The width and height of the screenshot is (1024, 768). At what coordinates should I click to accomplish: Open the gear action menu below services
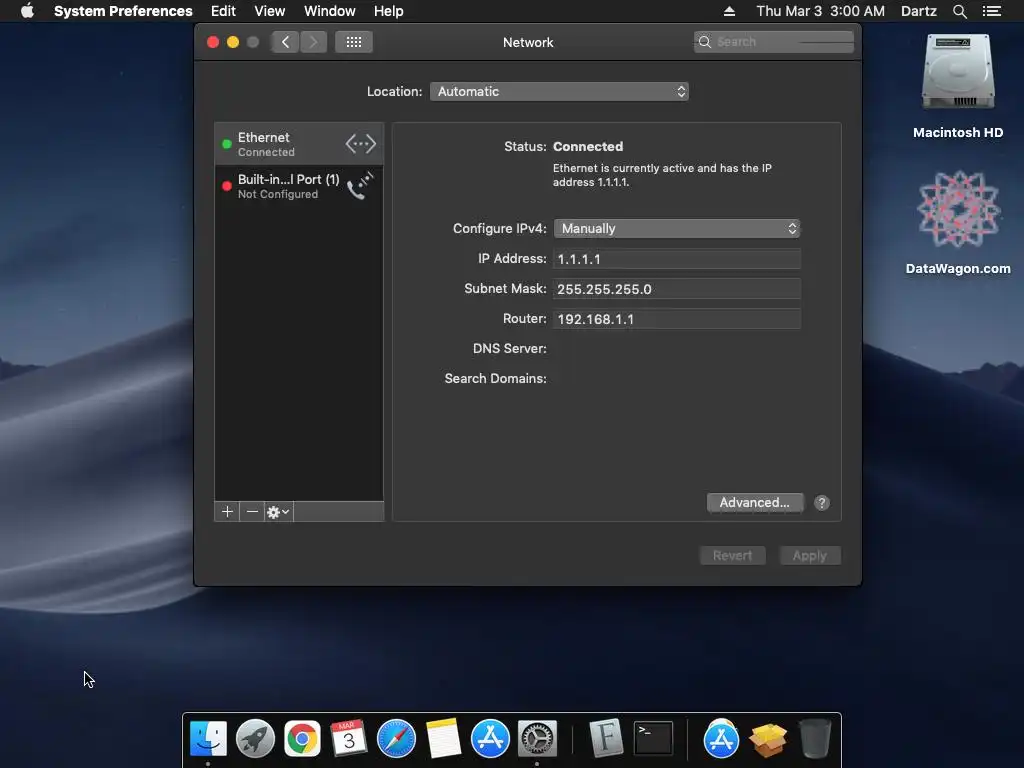[x=278, y=512]
